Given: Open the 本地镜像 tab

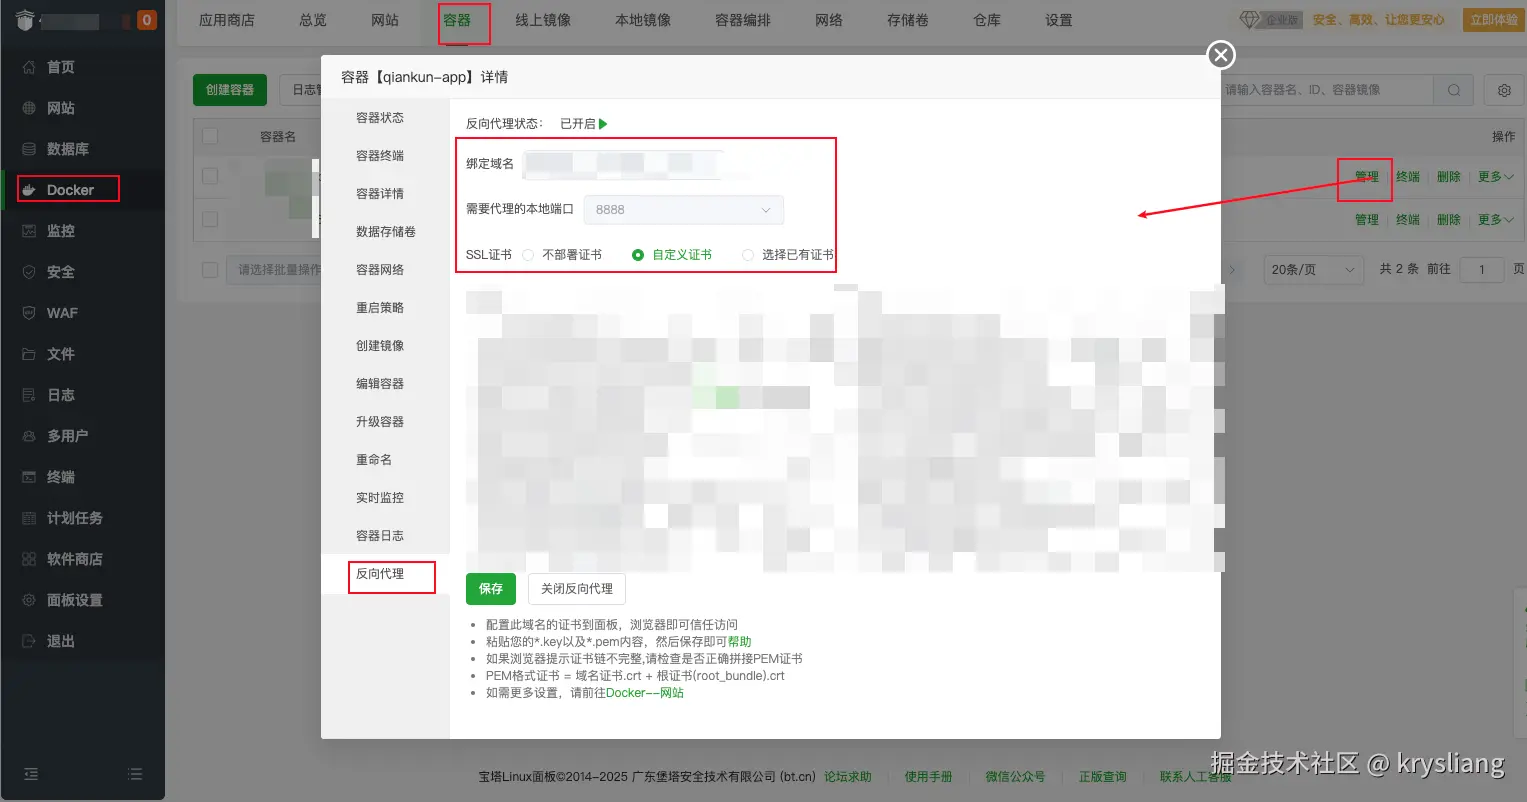Looking at the screenshot, I should point(643,20).
